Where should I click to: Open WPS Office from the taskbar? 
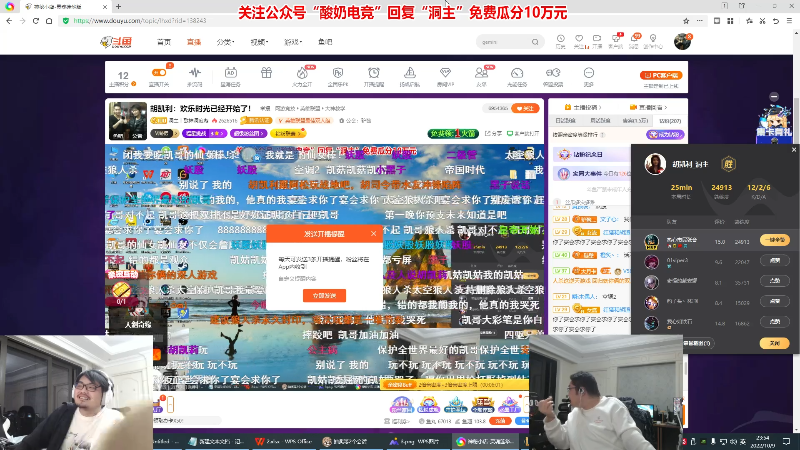point(284,441)
